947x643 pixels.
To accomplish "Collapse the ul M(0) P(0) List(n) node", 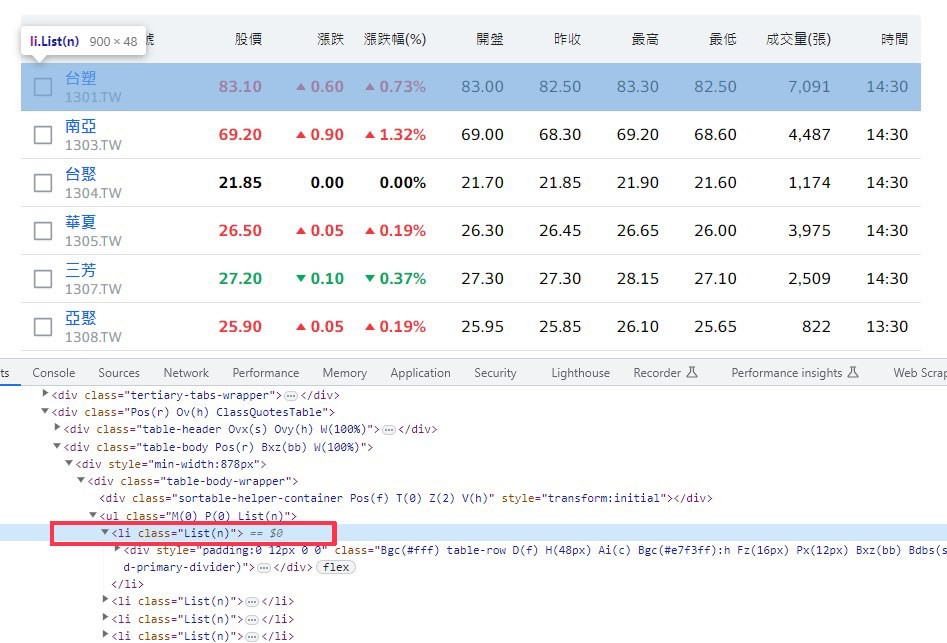I will (x=93, y=515).
